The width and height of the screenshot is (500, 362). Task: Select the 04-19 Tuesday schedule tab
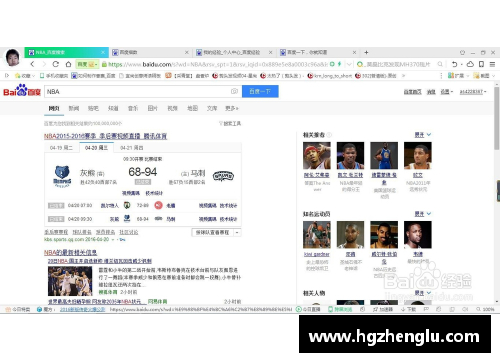tap(61, 148)
